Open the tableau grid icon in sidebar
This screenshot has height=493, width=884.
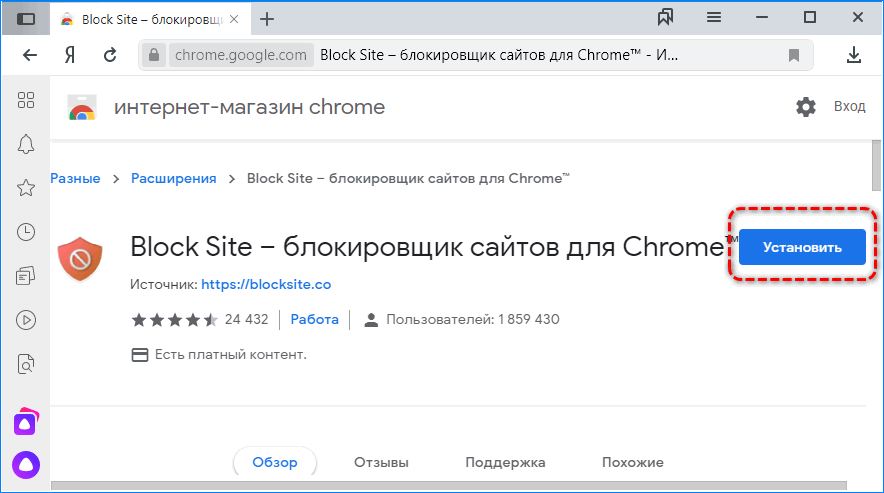[27, 99]
